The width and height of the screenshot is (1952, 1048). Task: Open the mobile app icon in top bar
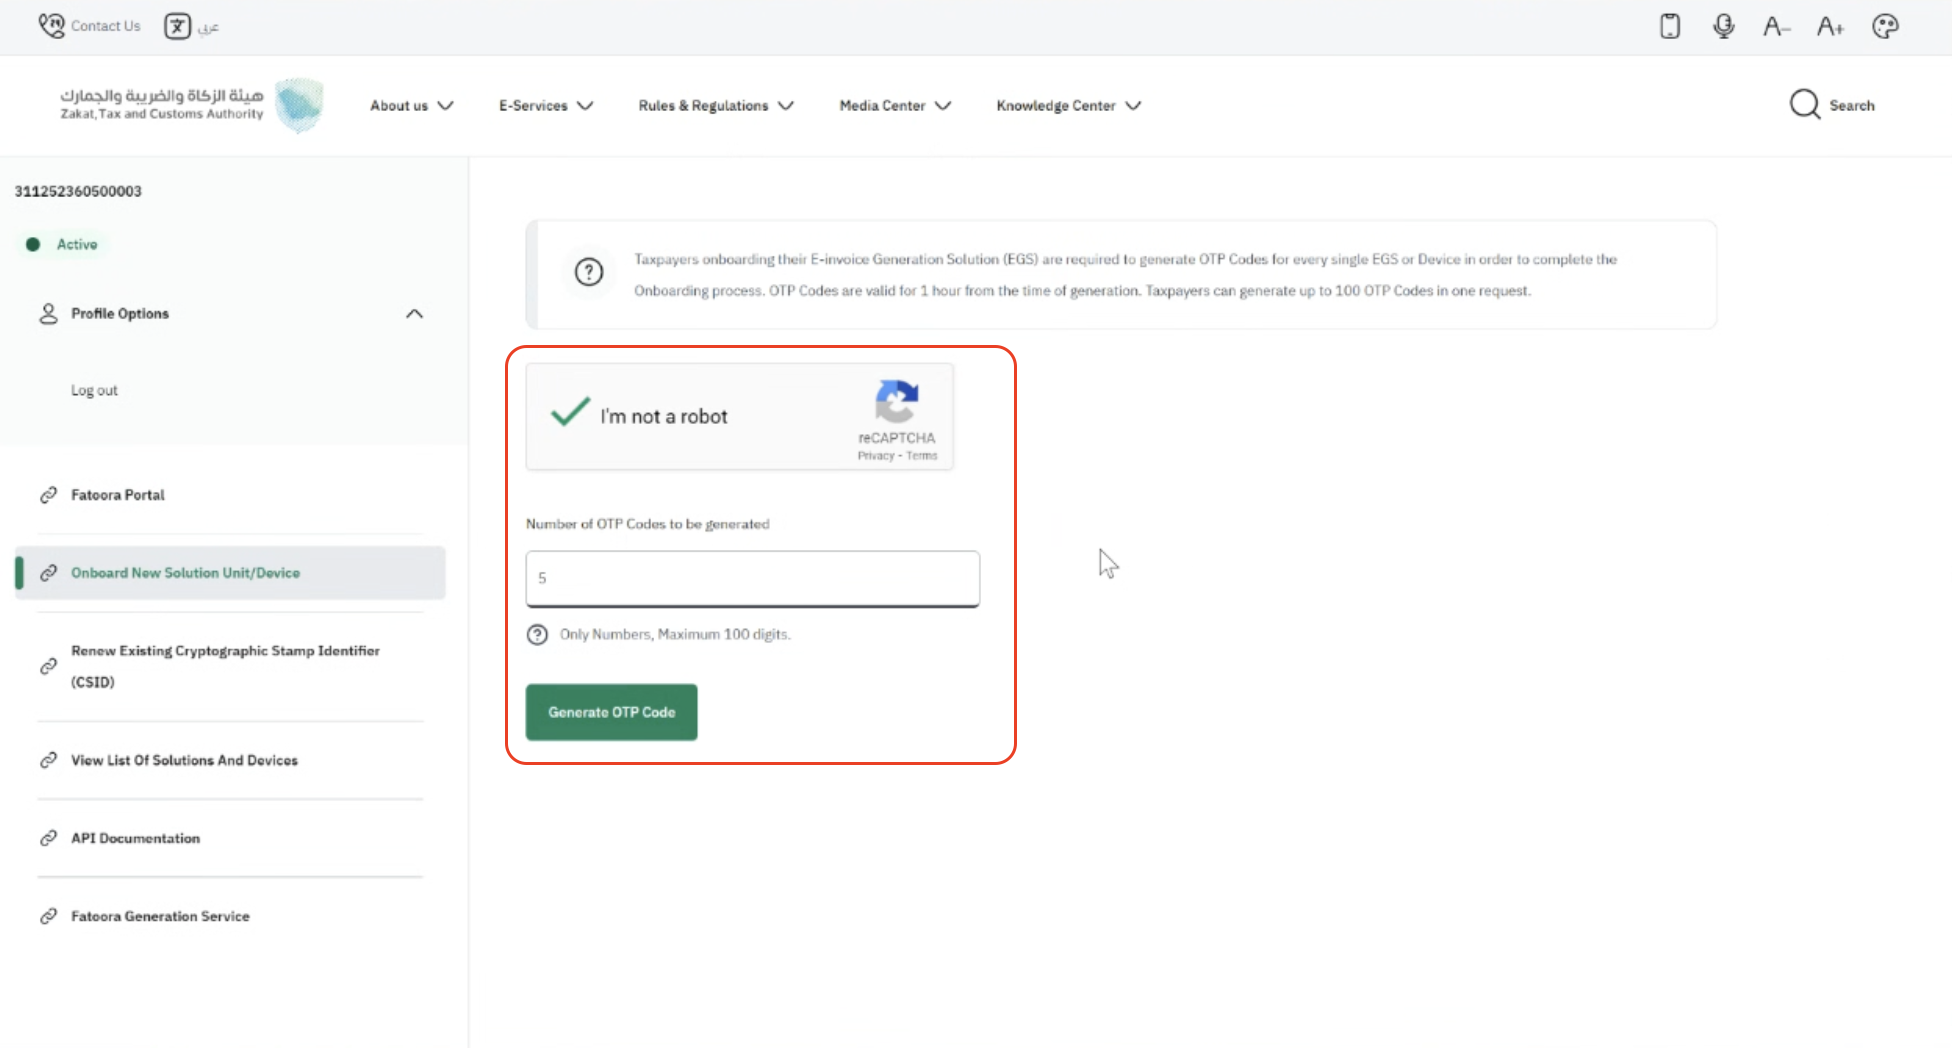coord(1669,26)
